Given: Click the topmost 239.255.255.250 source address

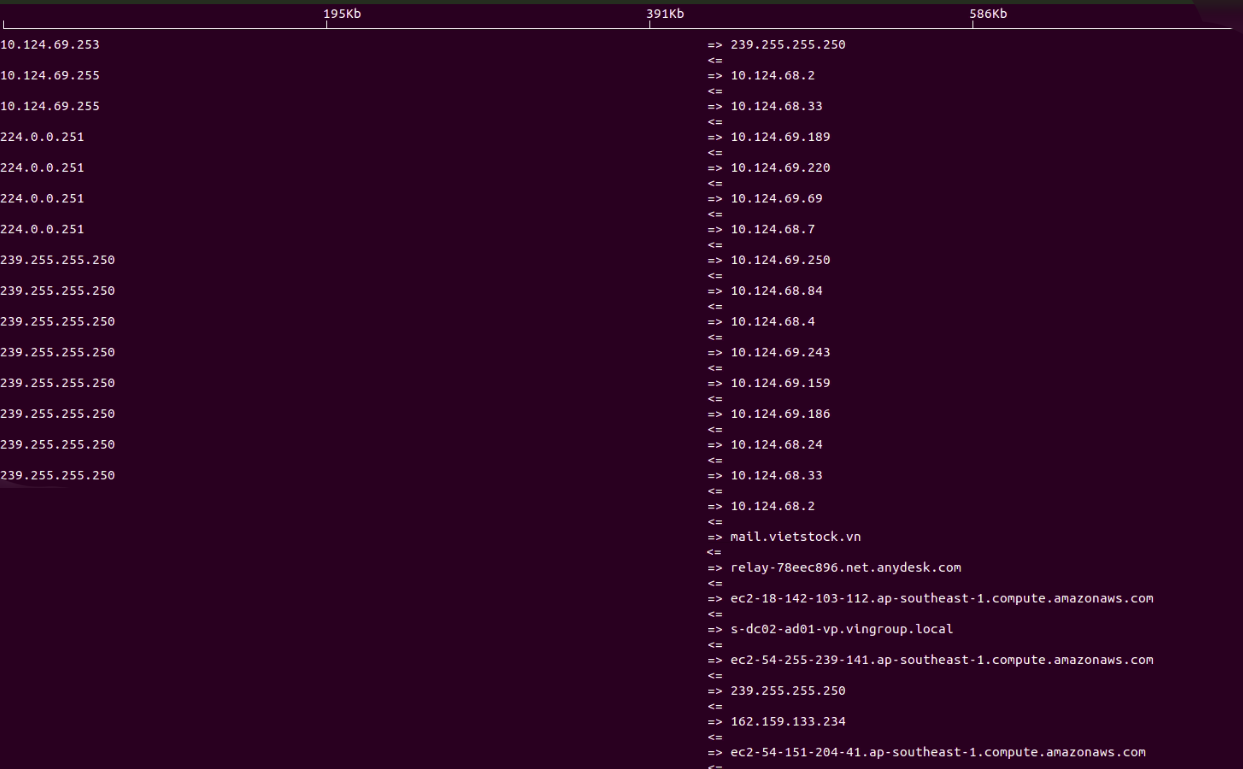Looking at the screenshot, I should click(x=57, y=259).
